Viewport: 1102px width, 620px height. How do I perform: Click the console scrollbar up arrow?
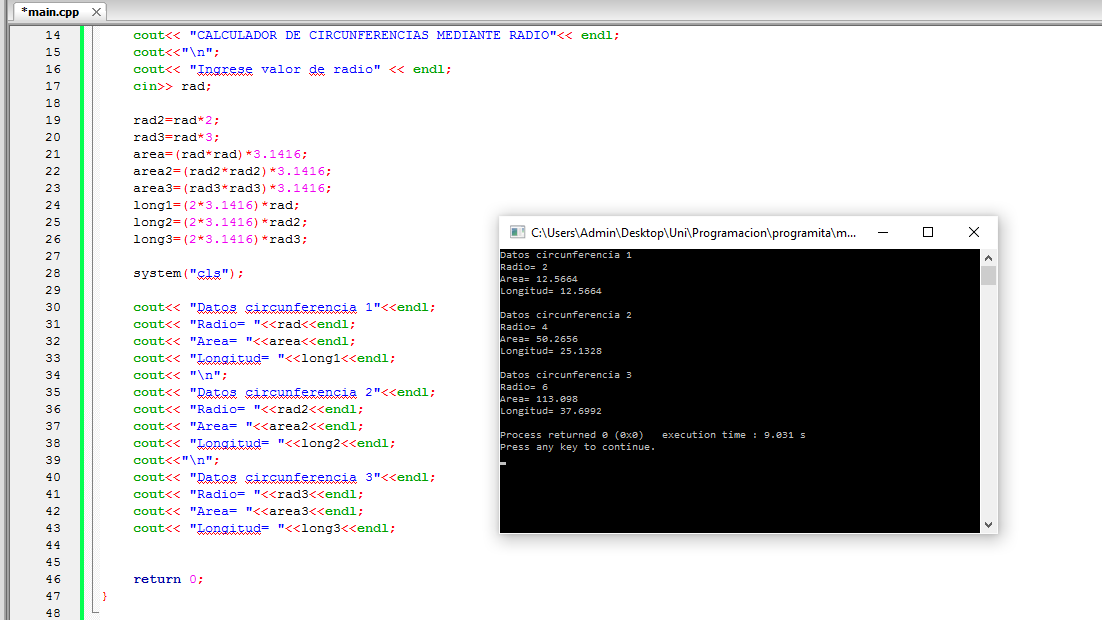tap(987, 257)
